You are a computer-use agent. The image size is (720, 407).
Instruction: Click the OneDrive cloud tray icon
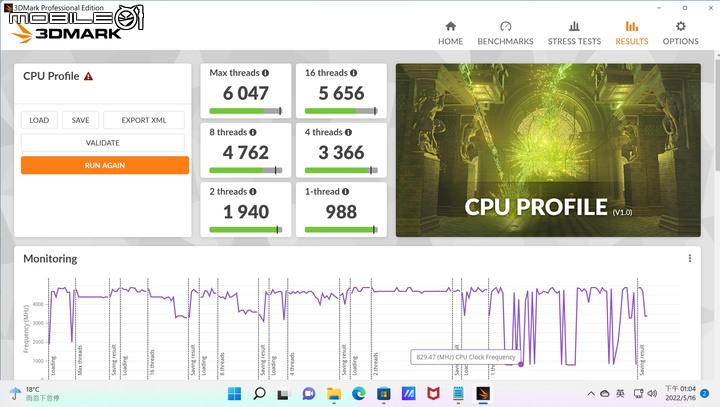[x=605, y=394]
